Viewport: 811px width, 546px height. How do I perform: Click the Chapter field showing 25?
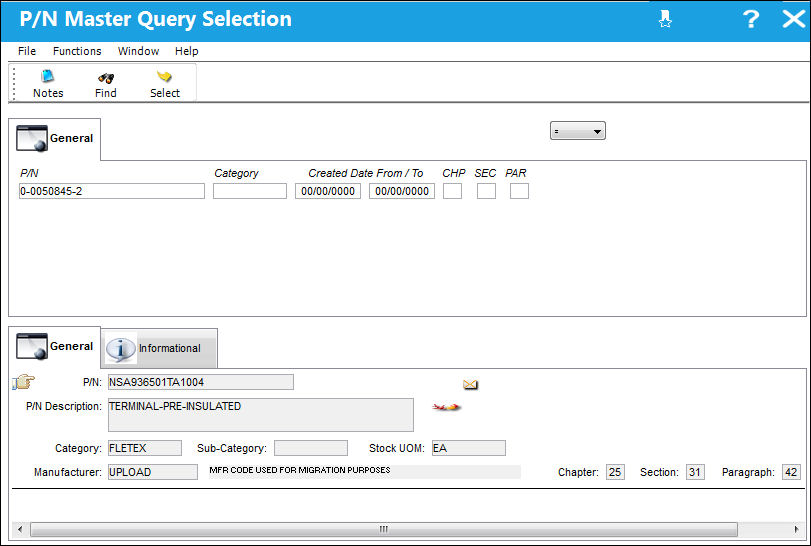tap(615, 472)
